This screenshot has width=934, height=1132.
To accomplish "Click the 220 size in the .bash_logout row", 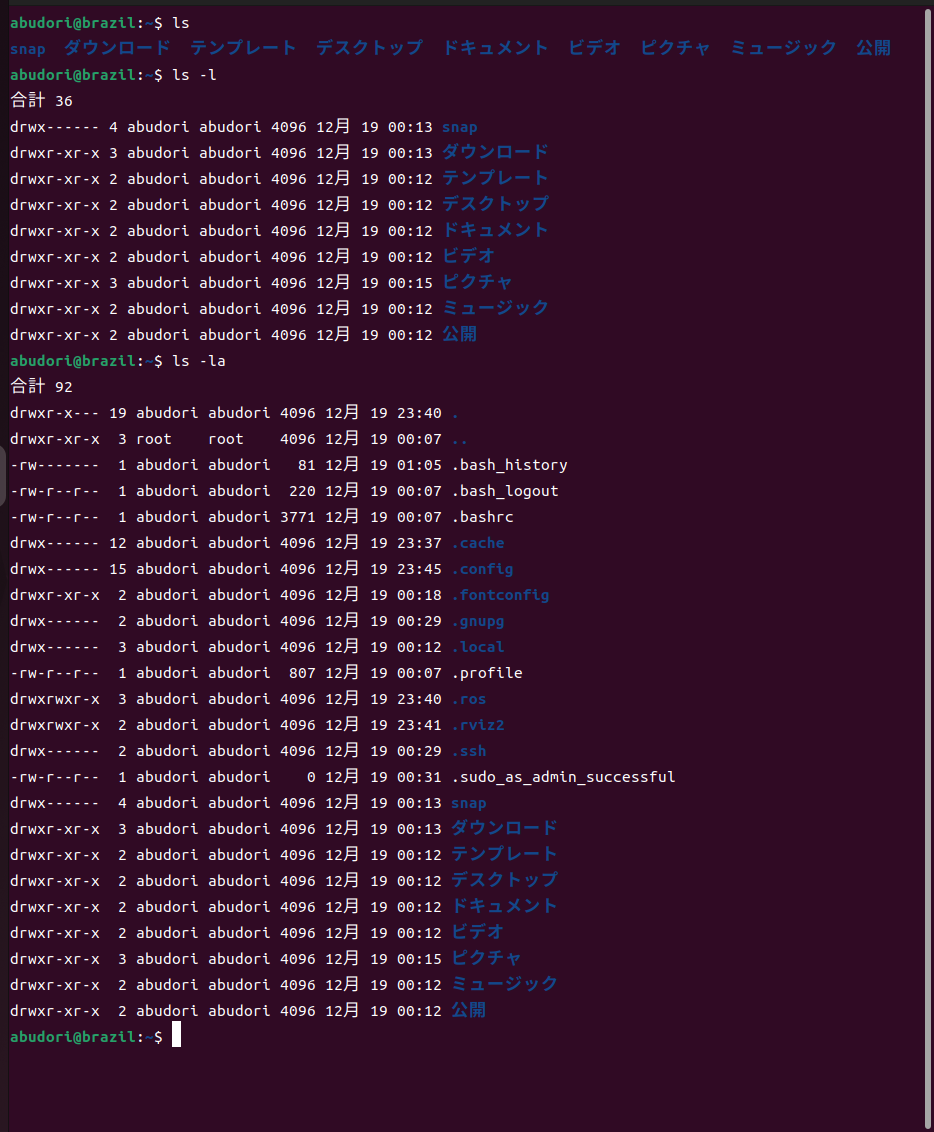I will pos(302,491).
